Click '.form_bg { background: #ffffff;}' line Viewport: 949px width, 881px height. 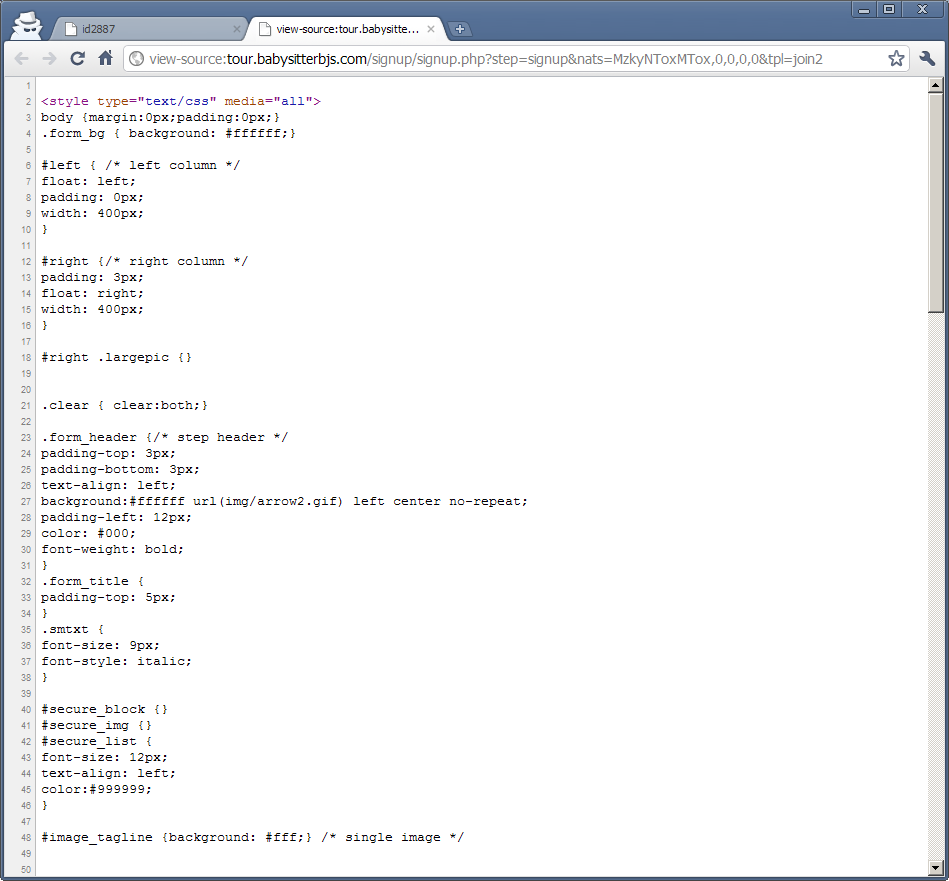tap(168, 133)
